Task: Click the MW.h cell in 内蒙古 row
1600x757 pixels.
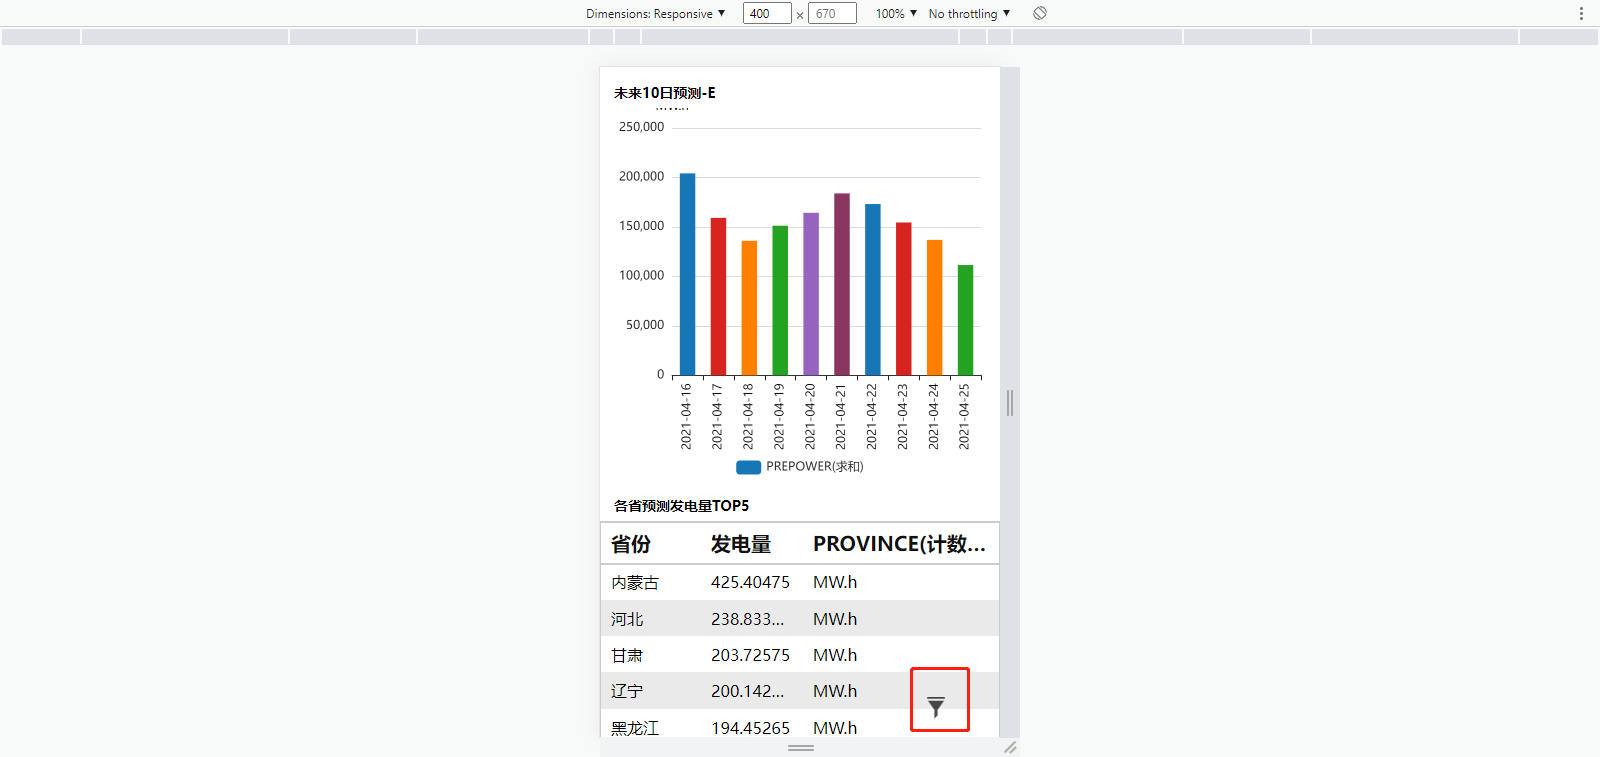Action: point(835,582)
